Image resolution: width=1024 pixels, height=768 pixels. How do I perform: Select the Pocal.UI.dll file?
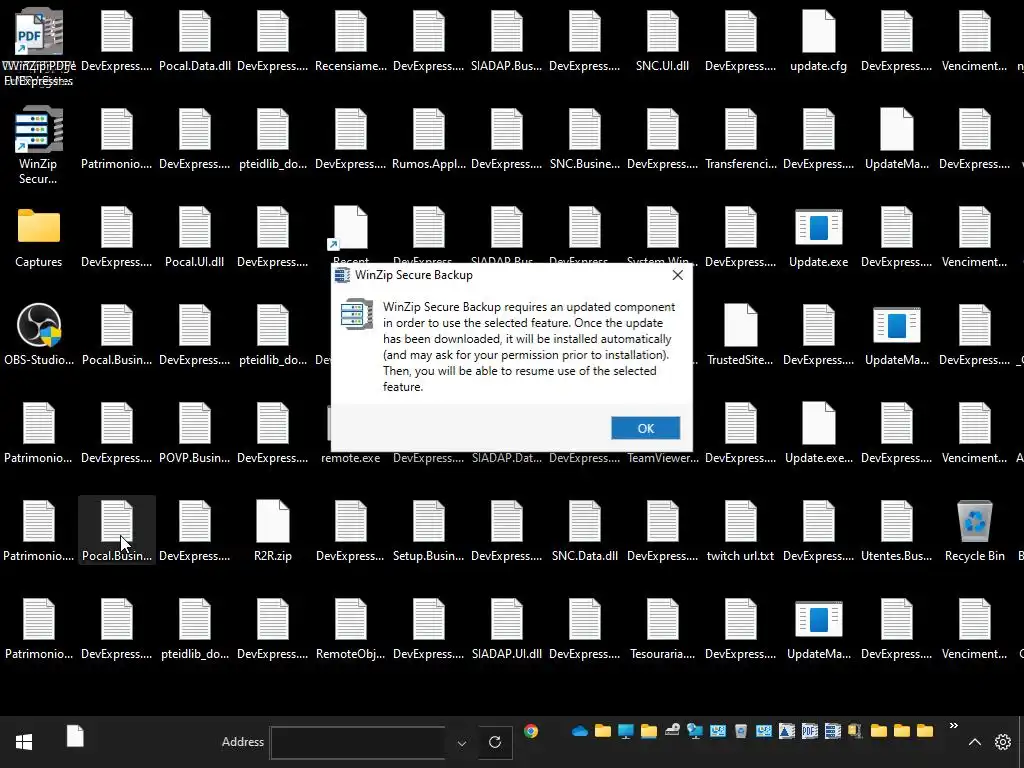(195, 237)
